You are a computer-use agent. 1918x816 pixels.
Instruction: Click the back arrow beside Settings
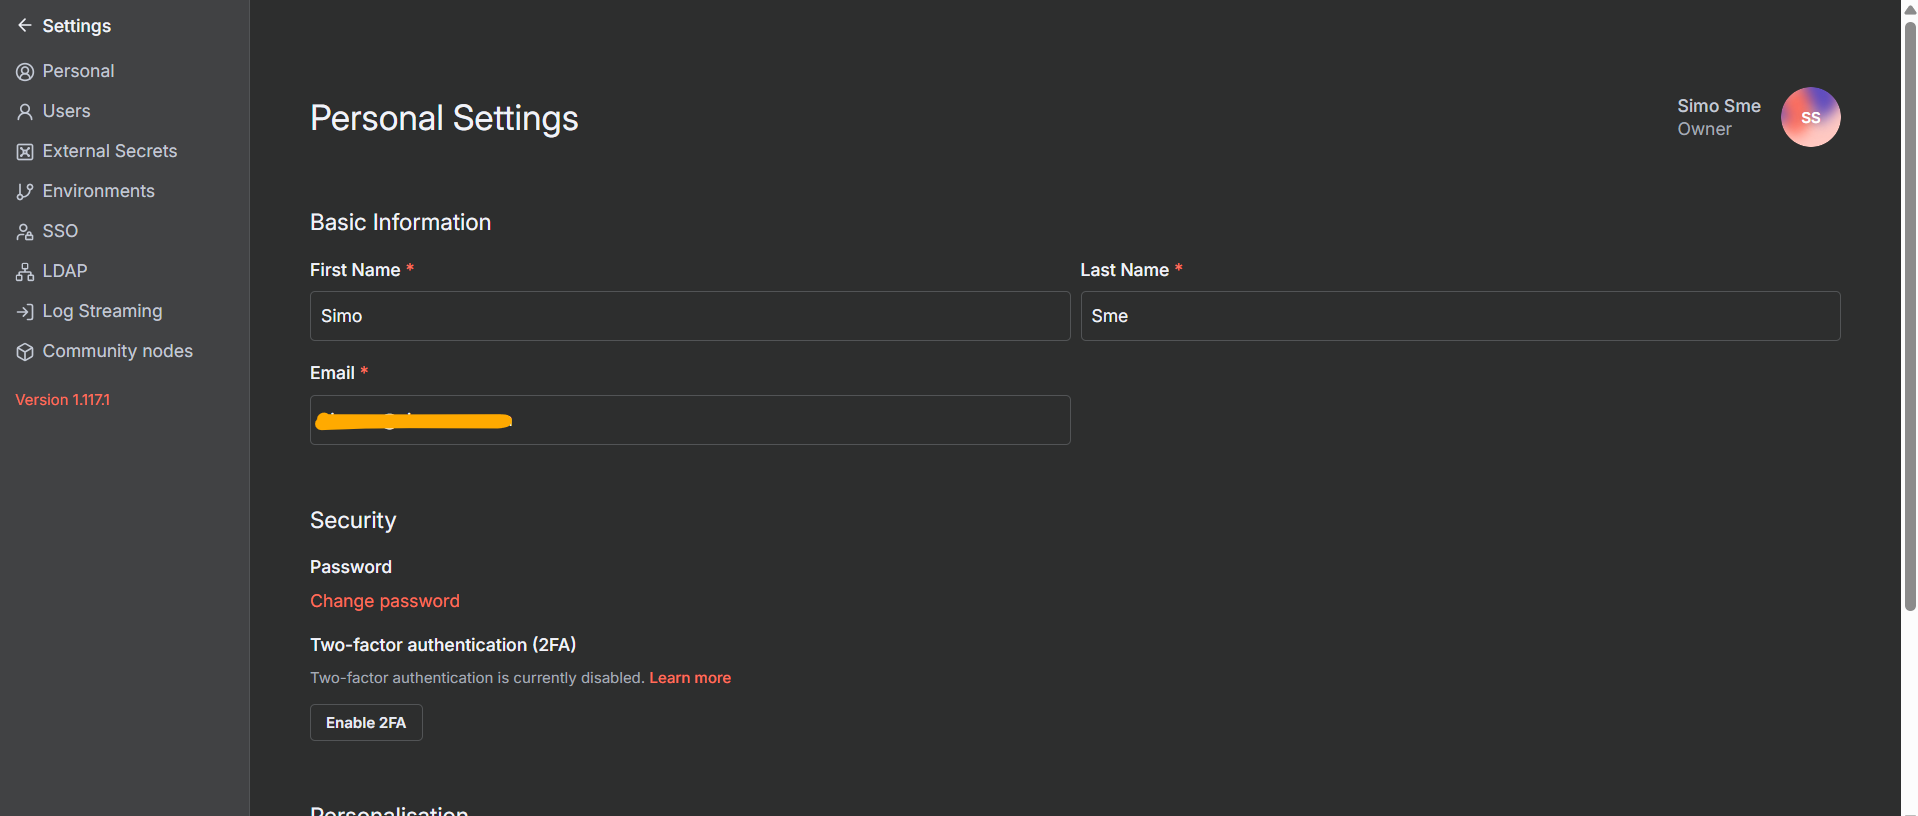click(x=25, y=26)
